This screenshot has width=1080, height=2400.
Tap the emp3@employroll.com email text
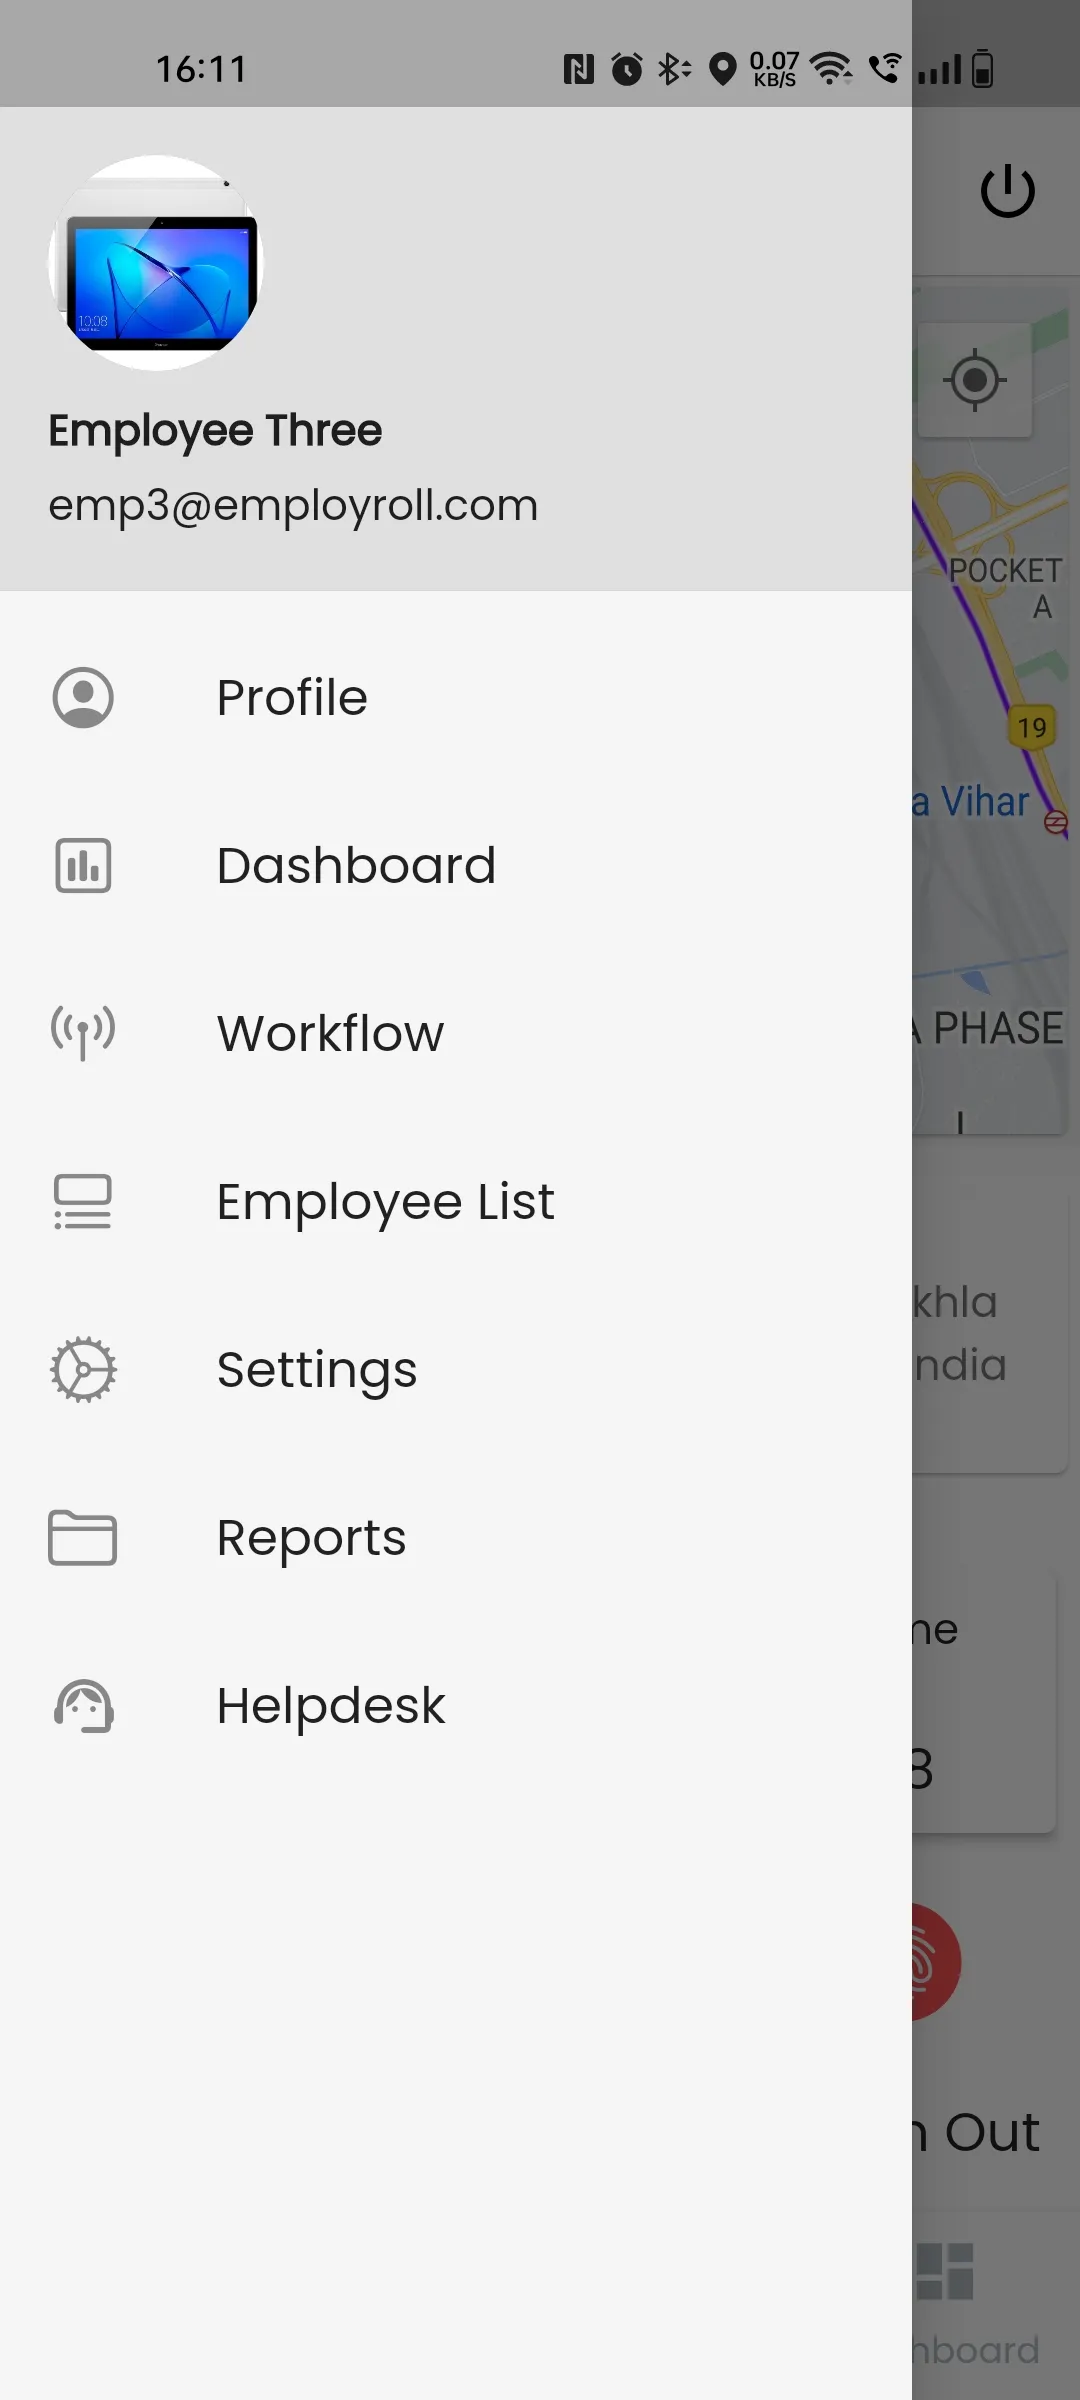pos(293,505)
